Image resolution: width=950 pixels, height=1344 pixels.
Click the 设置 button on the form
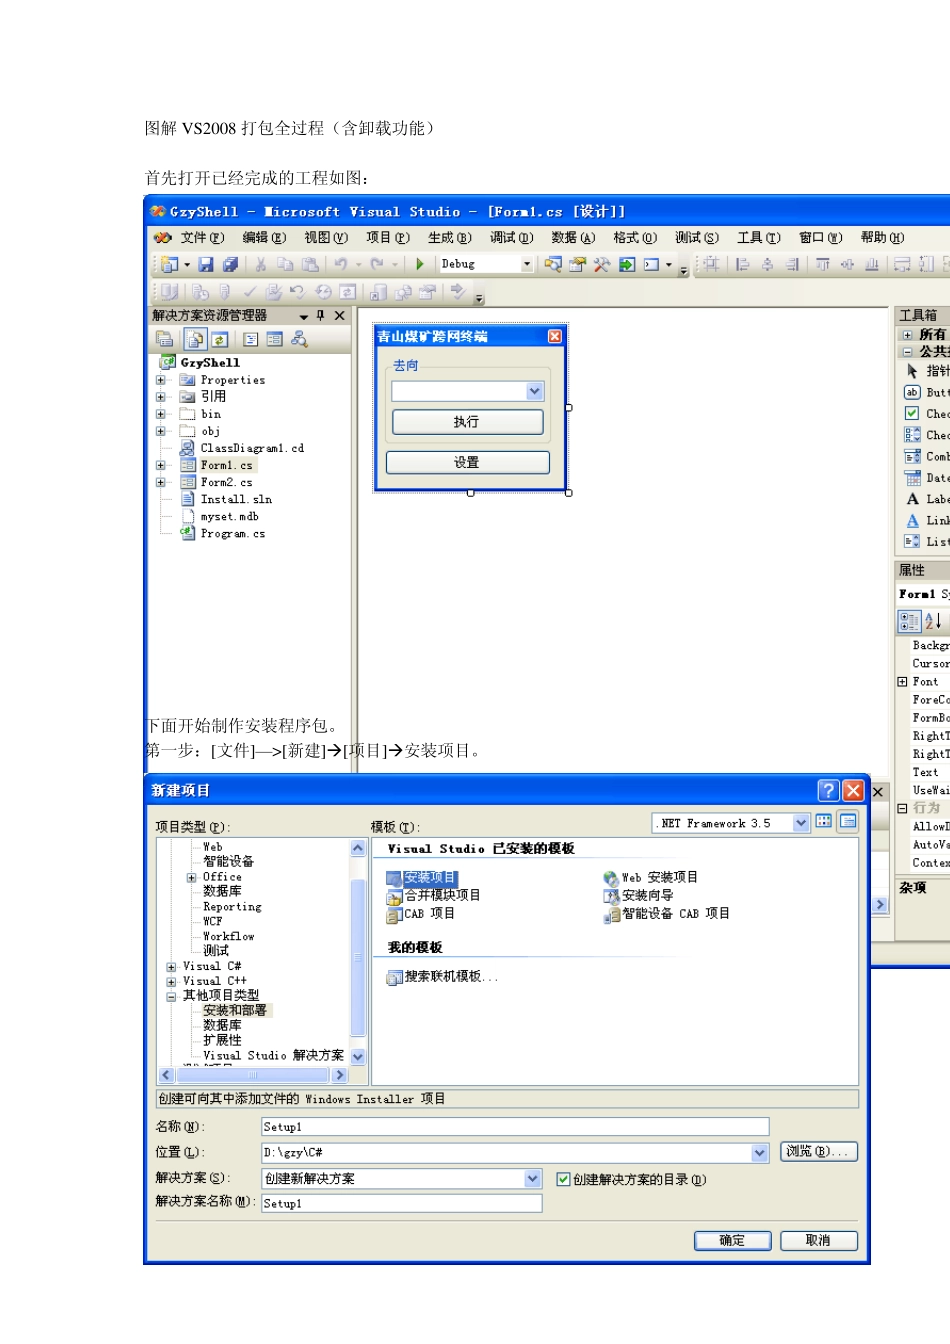tap(467, 462)
